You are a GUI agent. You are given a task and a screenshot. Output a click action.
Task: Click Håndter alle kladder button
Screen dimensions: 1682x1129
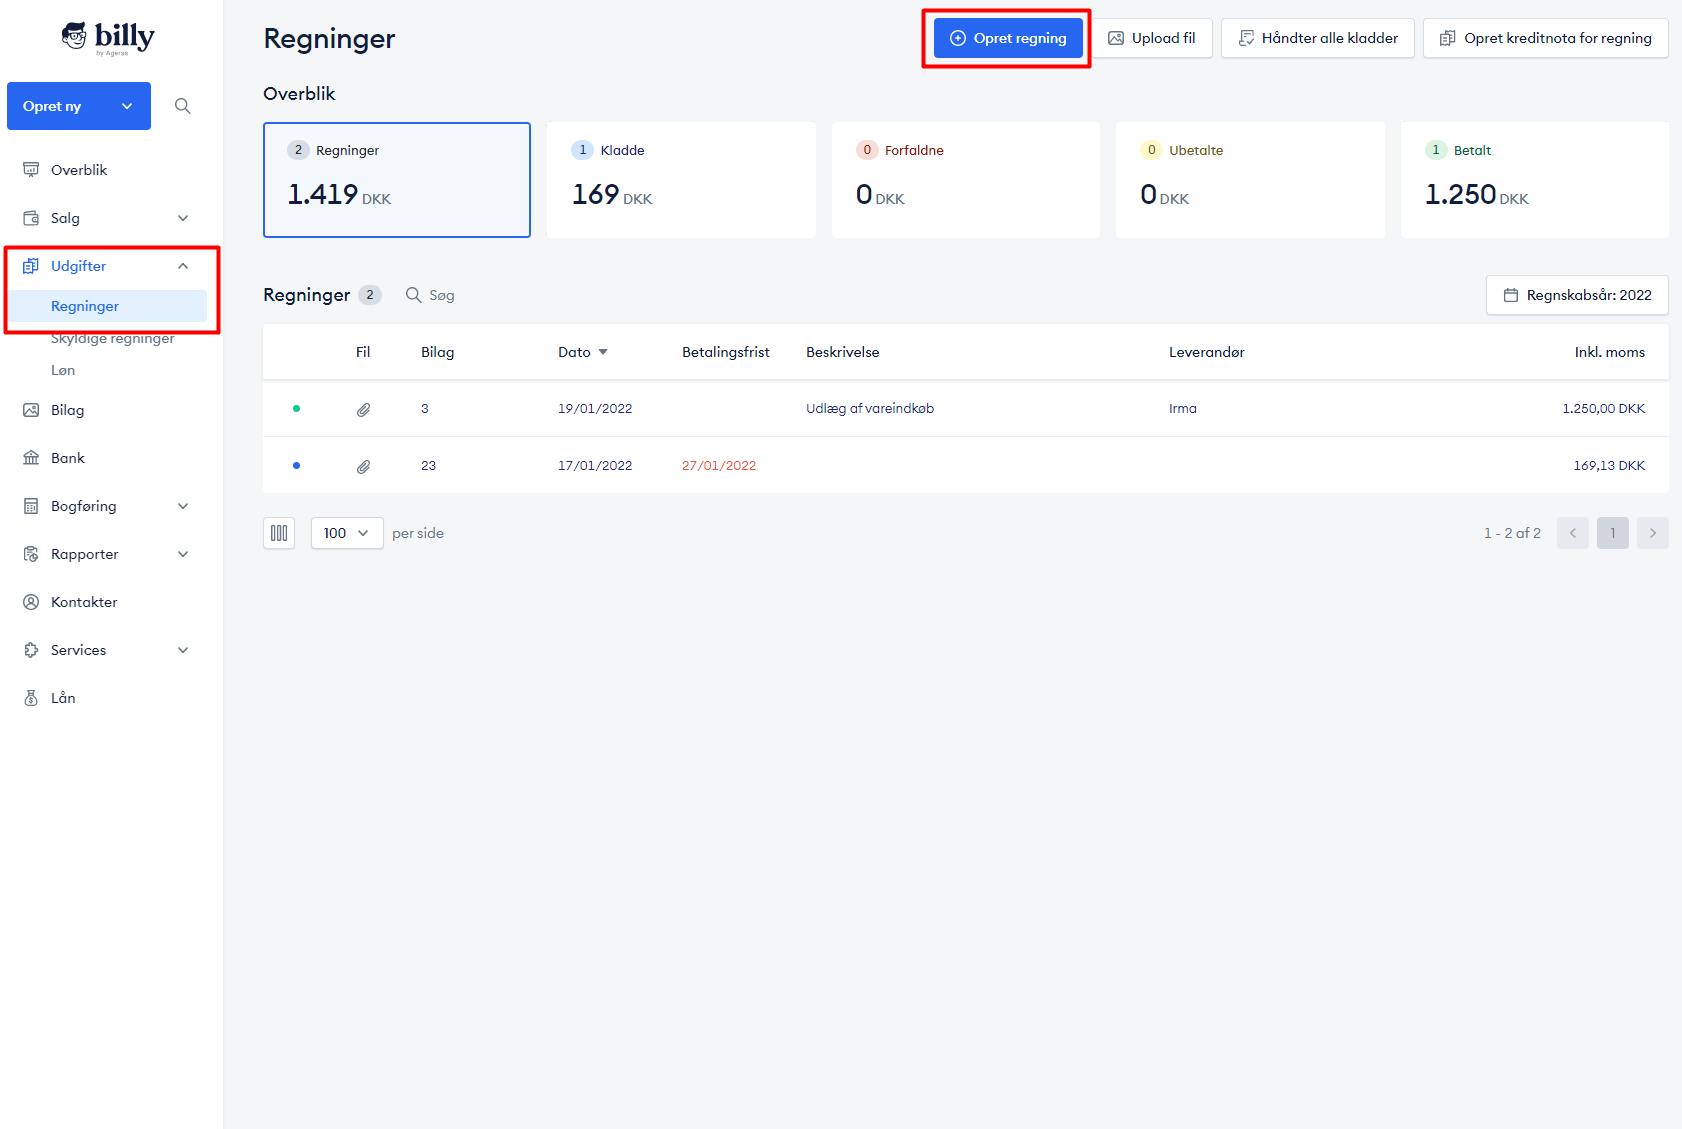pyautogui.click(x=1318, y=38)
